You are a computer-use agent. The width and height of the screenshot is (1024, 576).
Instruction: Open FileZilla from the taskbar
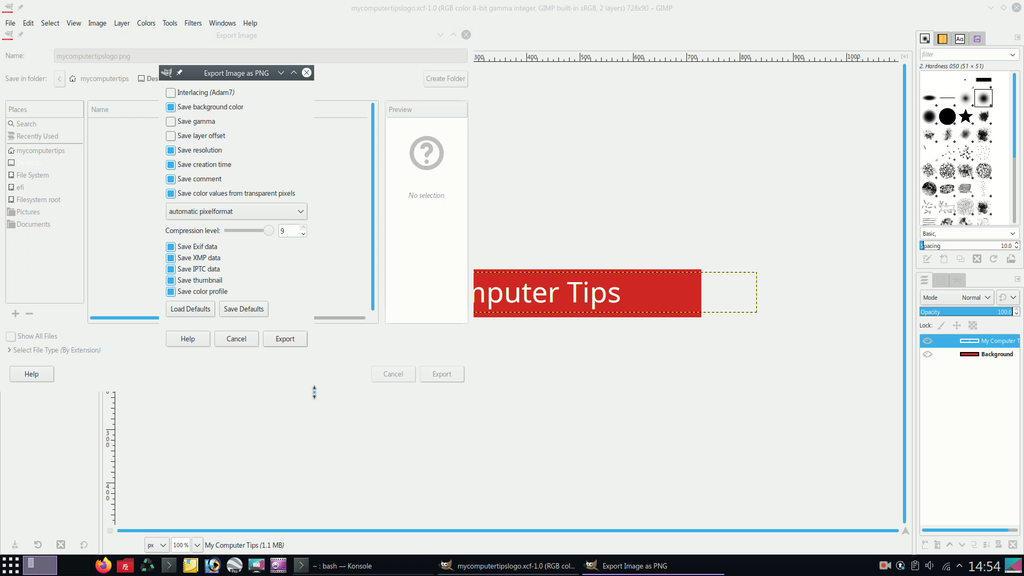pos(125,566)
